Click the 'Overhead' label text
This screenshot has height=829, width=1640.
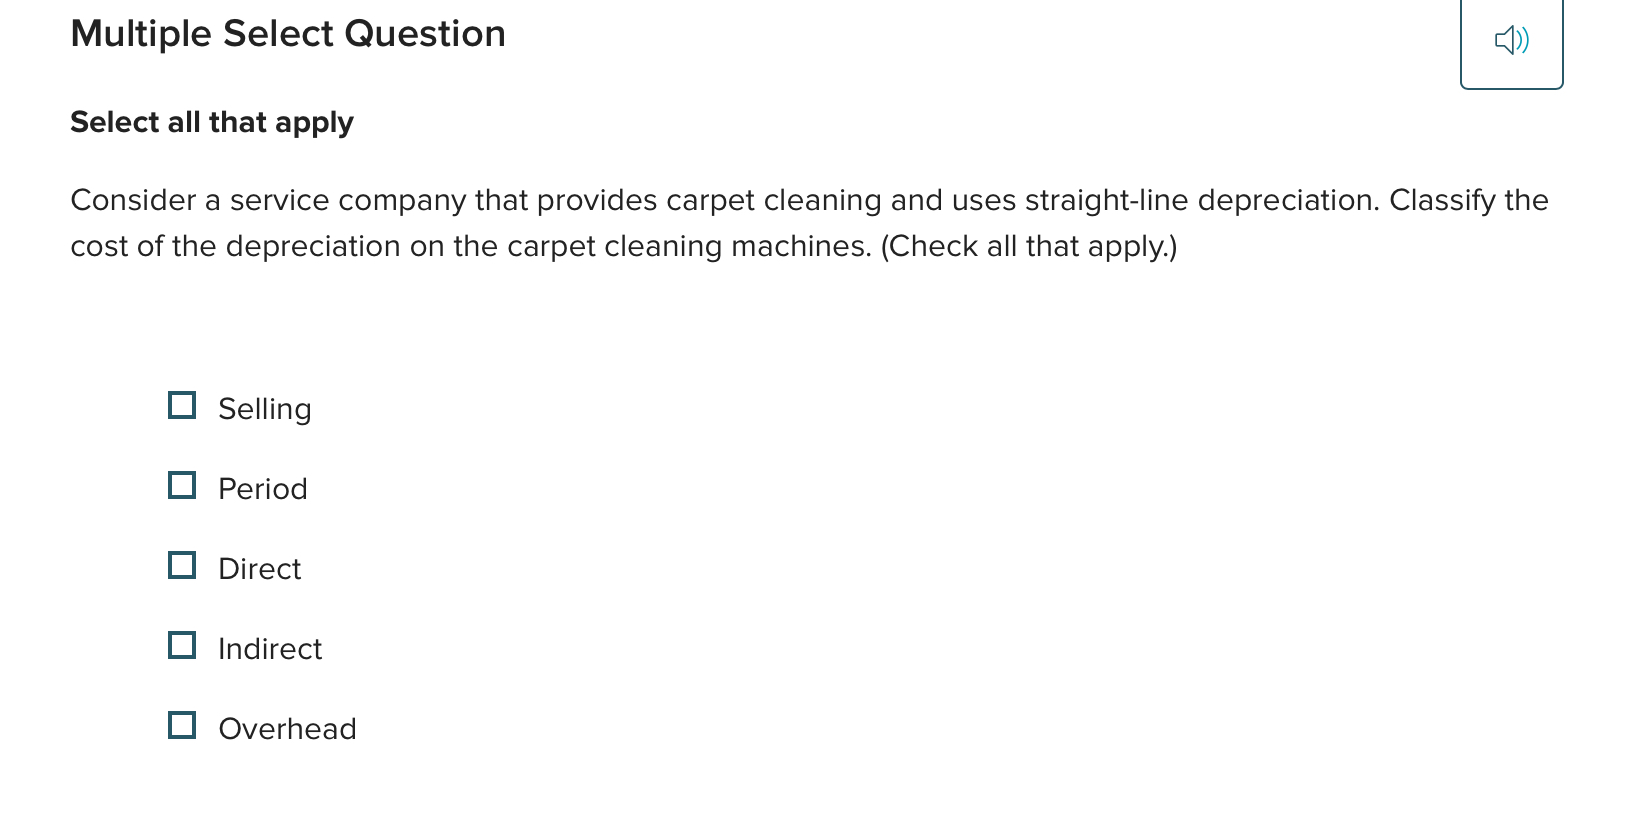[x=286, y=728]
